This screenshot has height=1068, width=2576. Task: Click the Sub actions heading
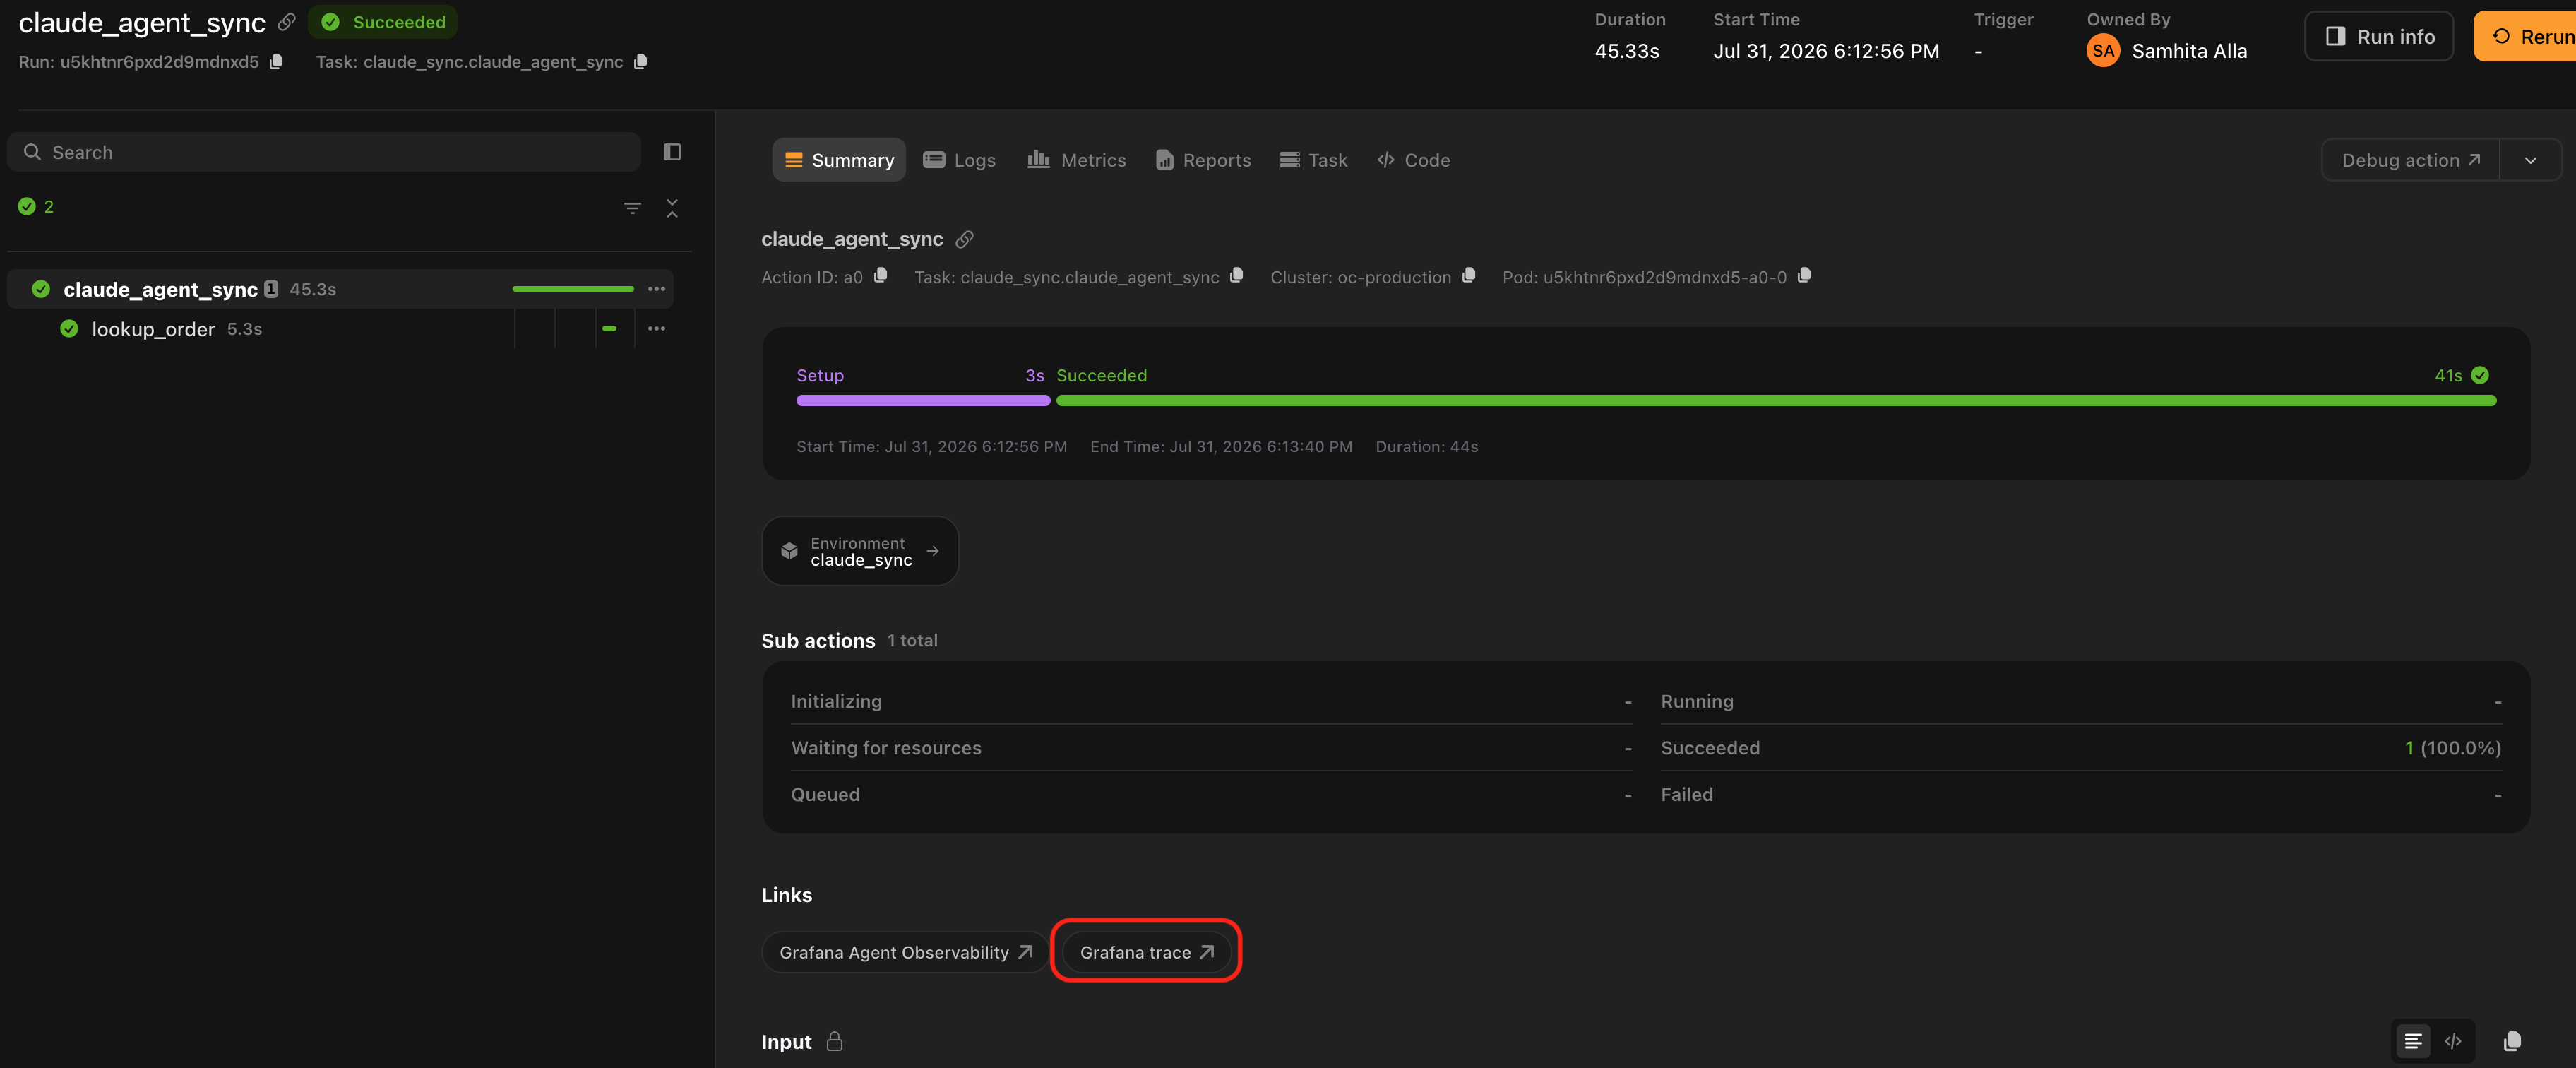pos(818,641)
